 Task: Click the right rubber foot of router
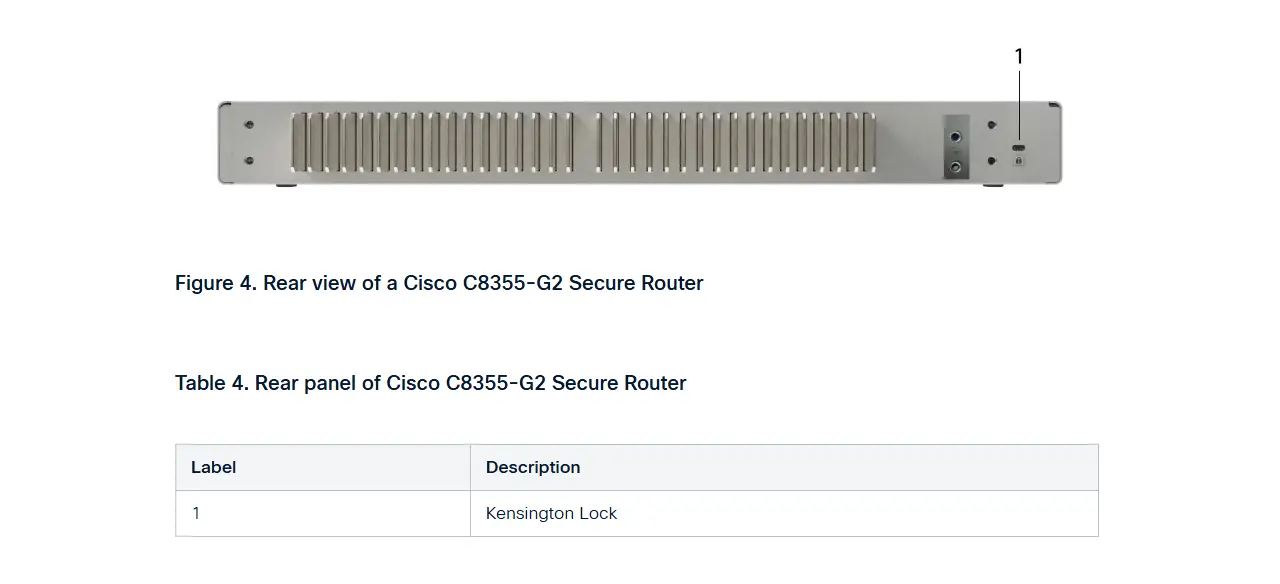tap(993, 184)
